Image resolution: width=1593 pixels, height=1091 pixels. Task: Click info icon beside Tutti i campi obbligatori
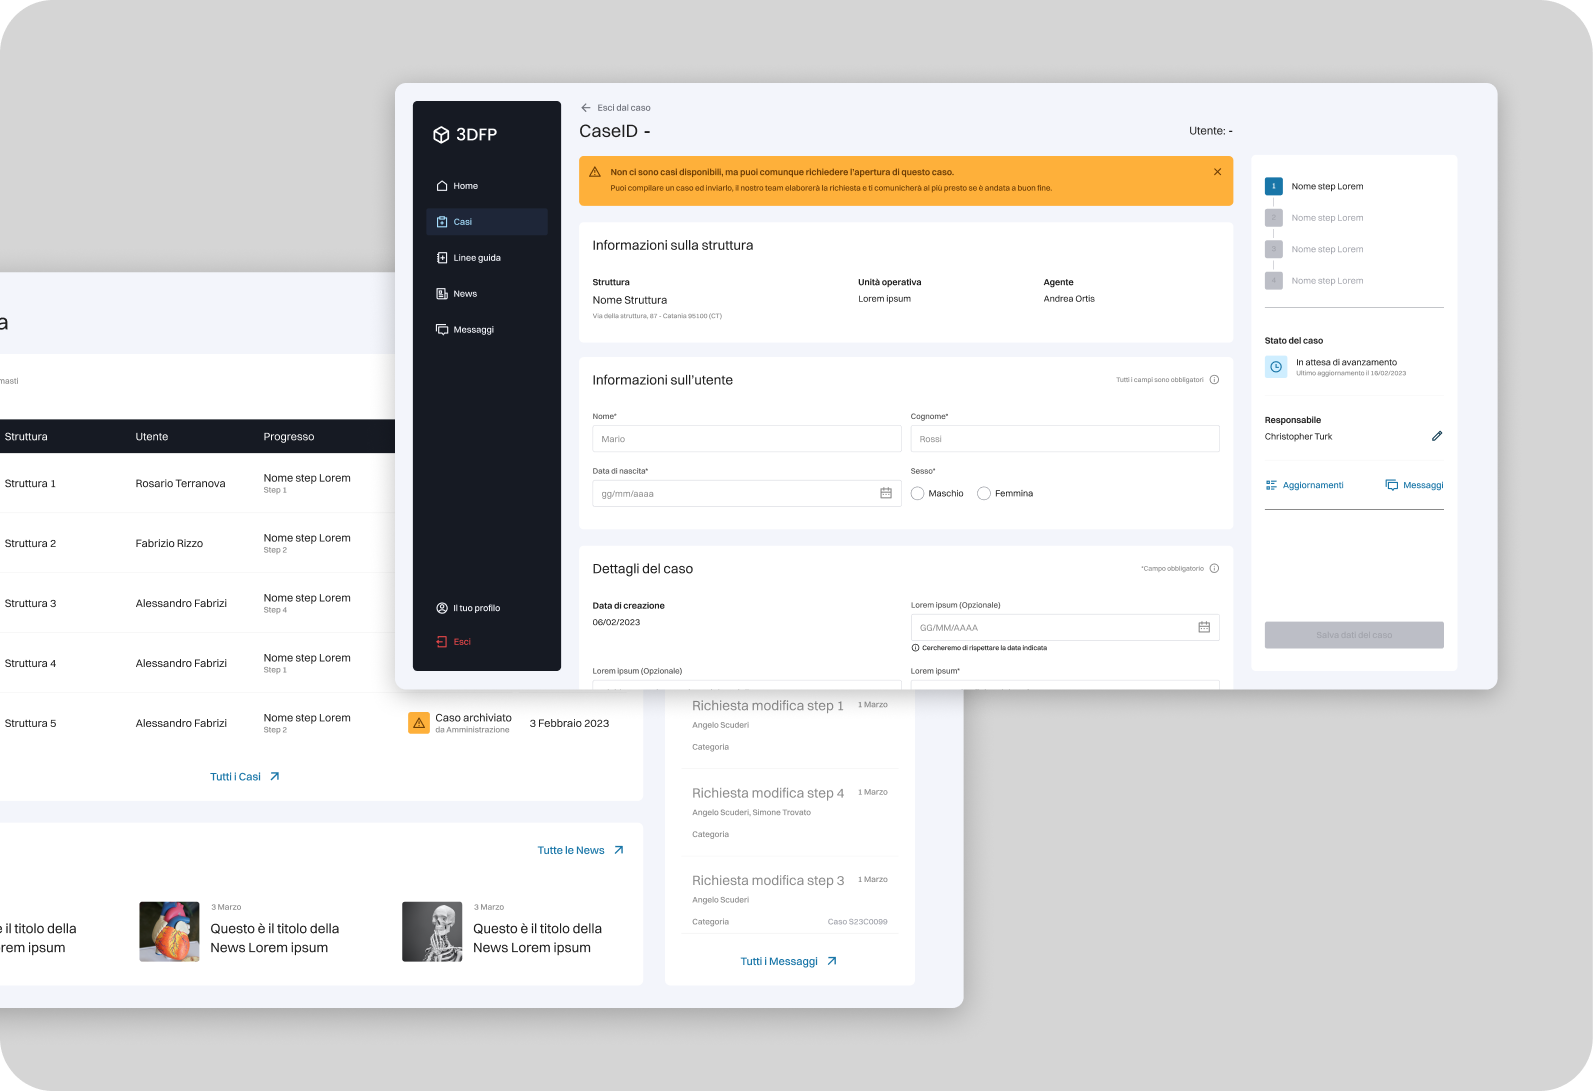pos(1214,380)
